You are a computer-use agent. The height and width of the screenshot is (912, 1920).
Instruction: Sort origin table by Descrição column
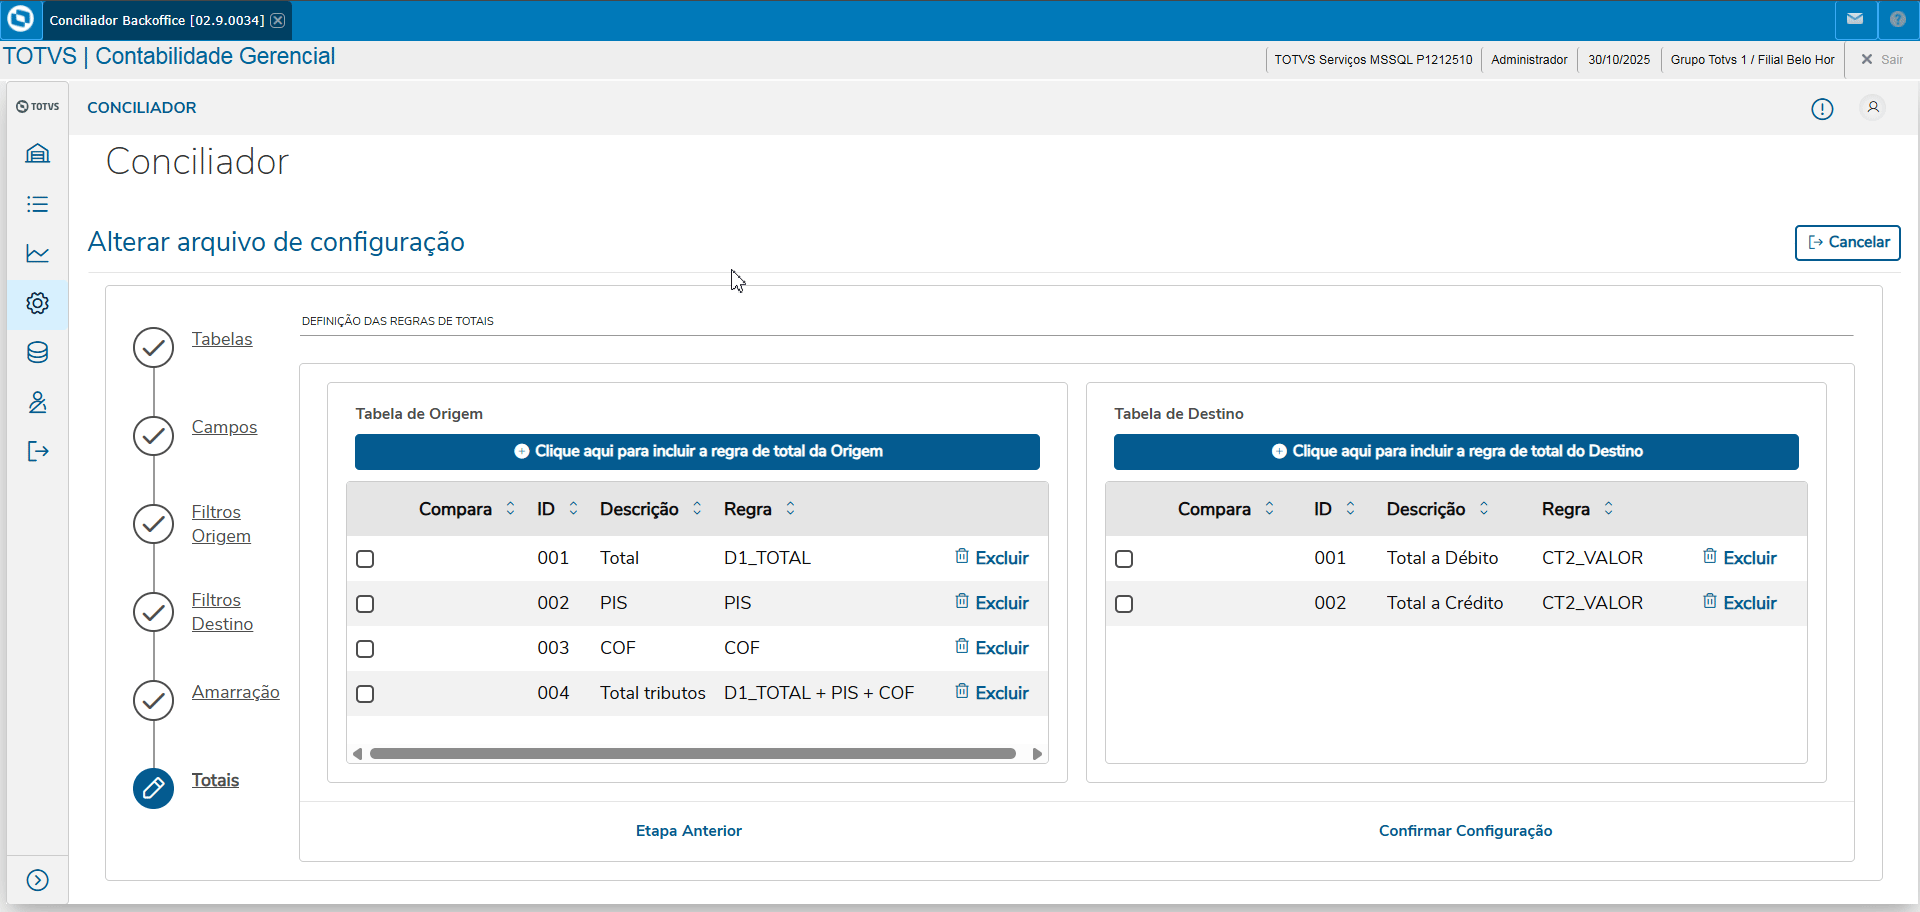697,509
